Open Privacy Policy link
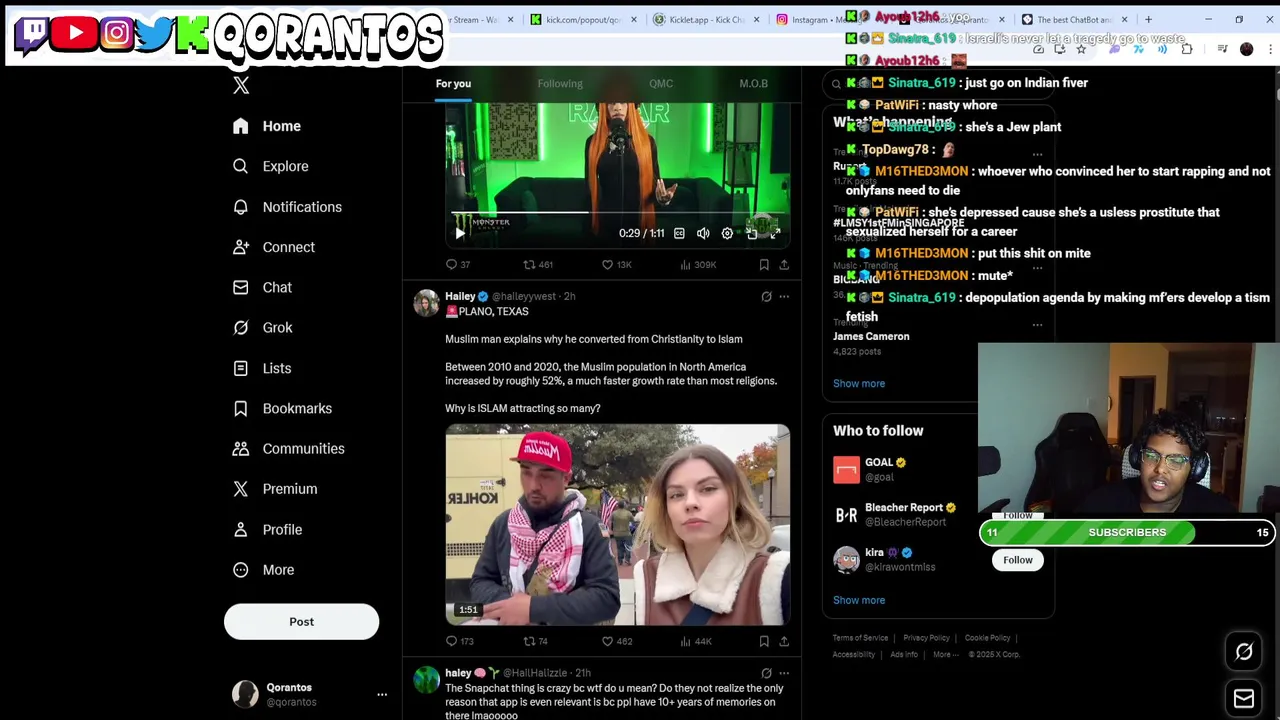Screen dimensions: 1280x720 pos(926,638)
